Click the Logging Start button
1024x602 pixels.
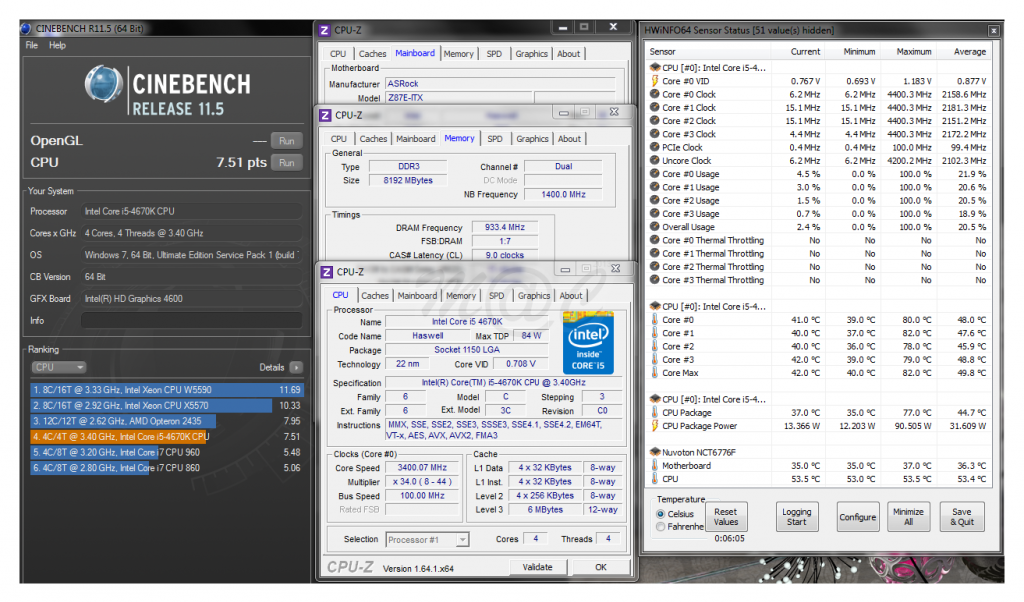point(796,517)
